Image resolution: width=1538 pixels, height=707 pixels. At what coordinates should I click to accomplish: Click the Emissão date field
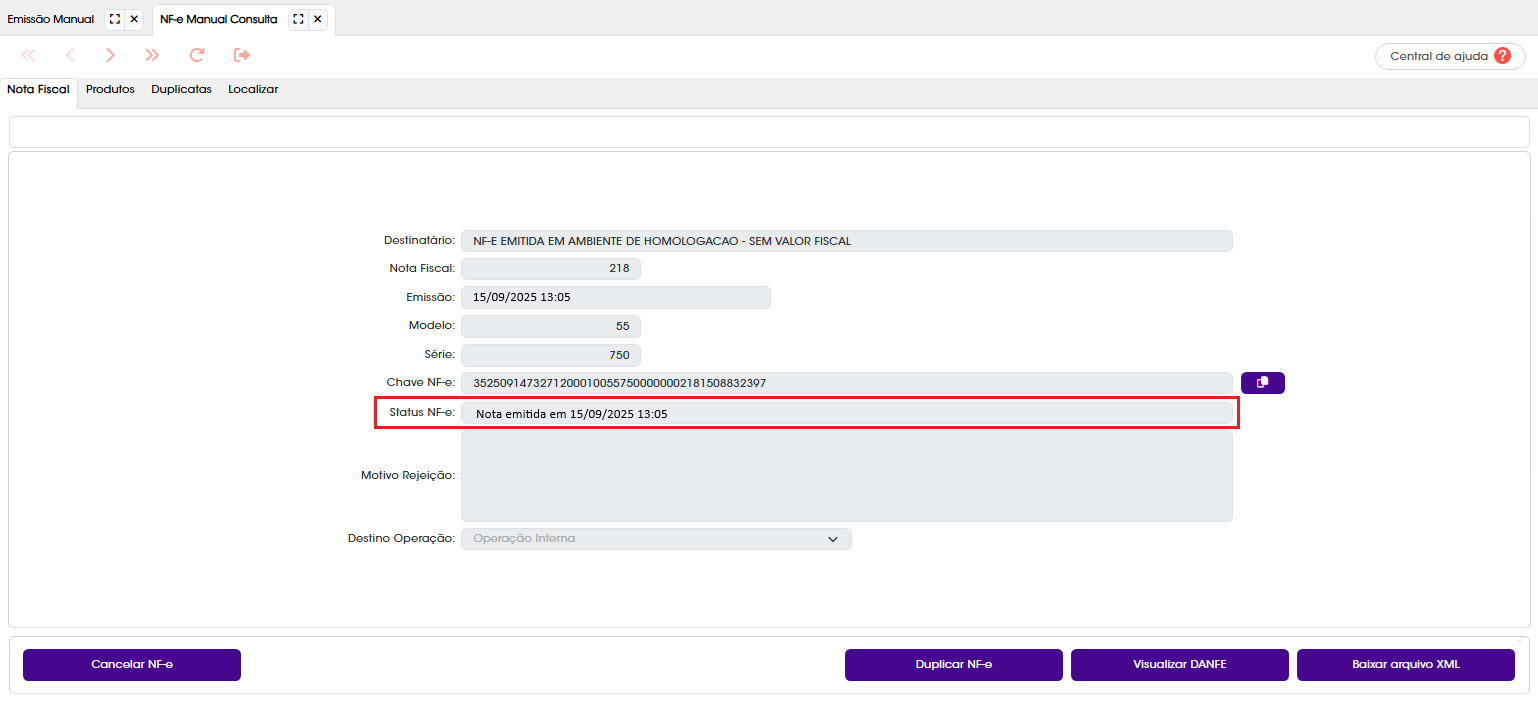(x=616, y=297)
